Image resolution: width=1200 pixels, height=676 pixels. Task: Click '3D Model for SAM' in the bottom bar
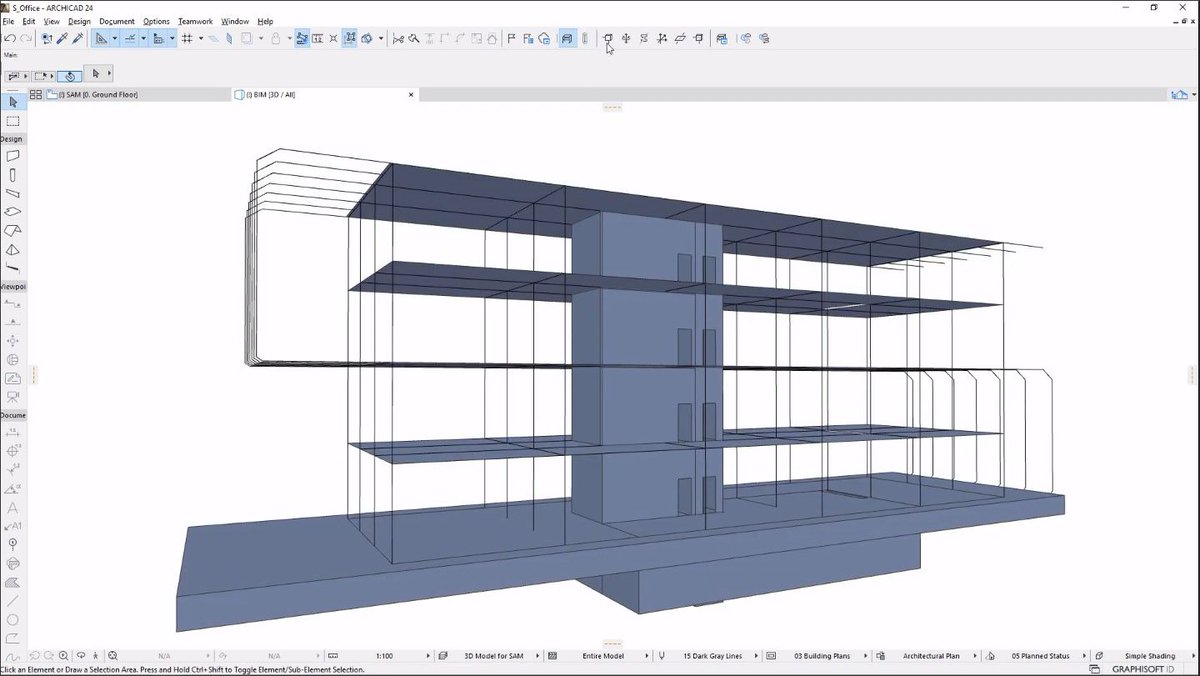click(x=493, y=656)
